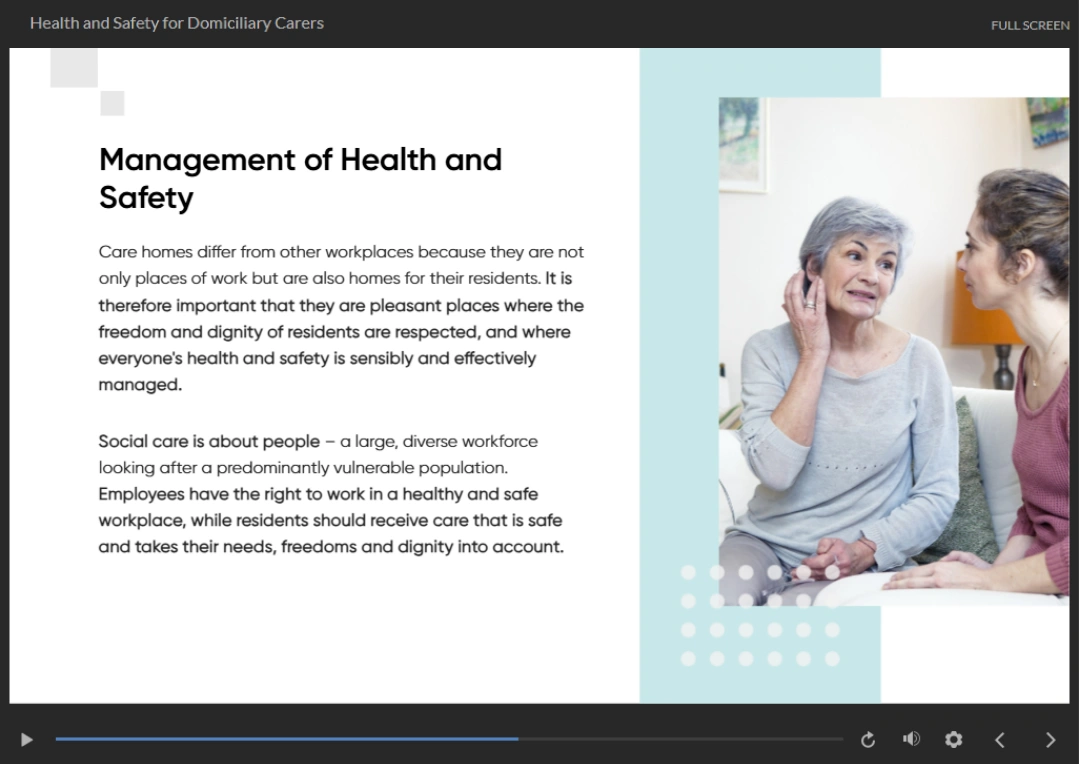Screen dimensions: 1080x764
Task: Advance to the next slide arrow
Action: coord(1050,740)
